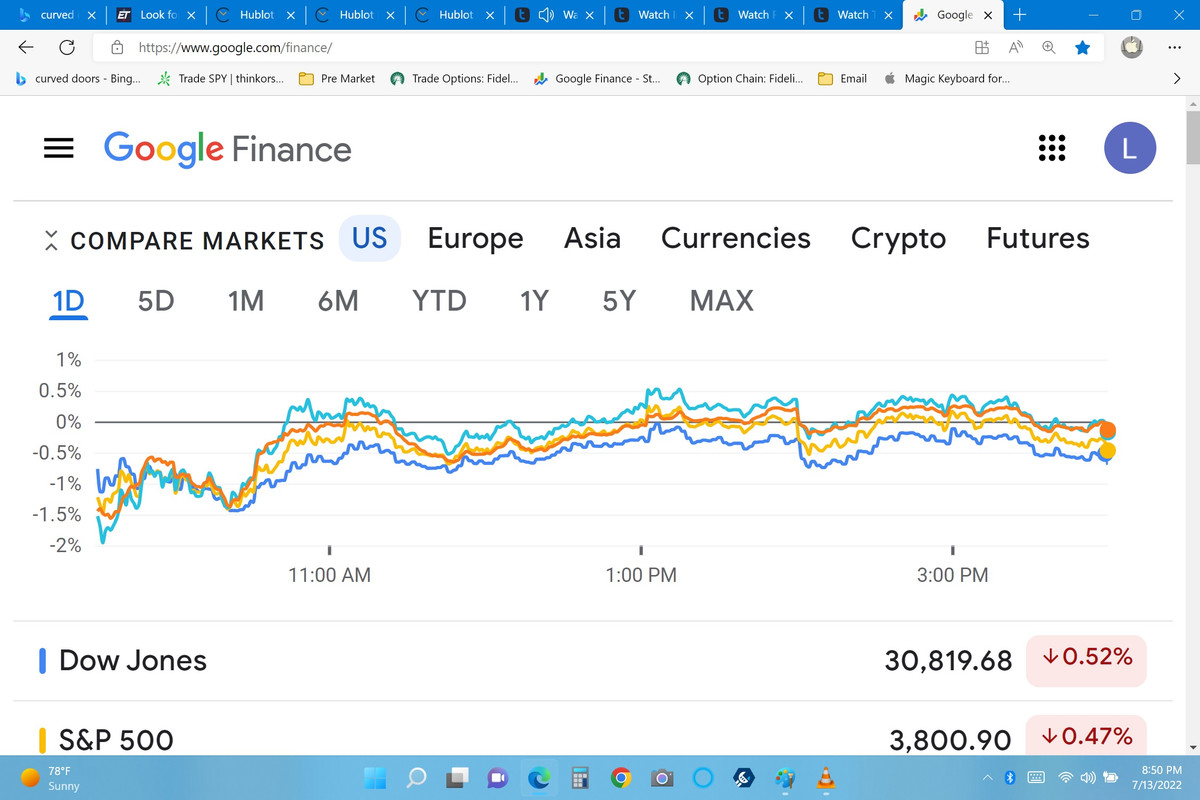The image size is (1200, 800).
Task: Open the Email favorites folder
Action: [x=842, y=78]
